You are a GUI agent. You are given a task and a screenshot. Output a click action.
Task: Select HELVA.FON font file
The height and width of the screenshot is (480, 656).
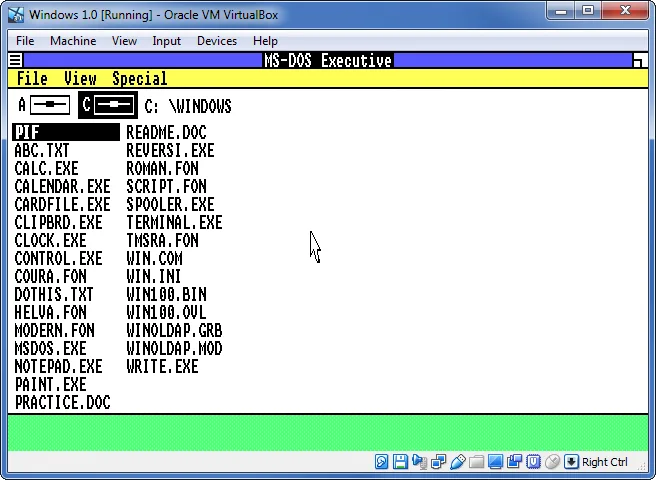50,312
